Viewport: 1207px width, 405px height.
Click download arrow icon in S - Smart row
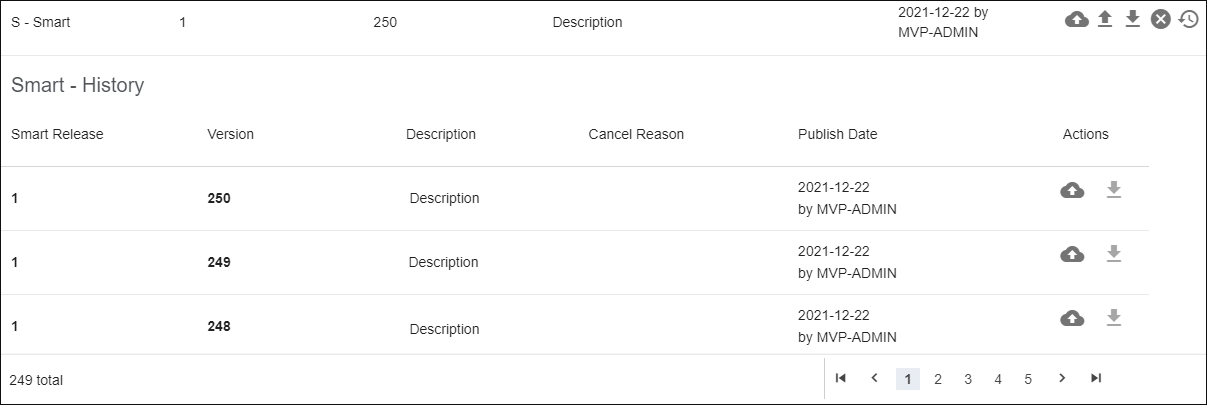pos(1133,19)
